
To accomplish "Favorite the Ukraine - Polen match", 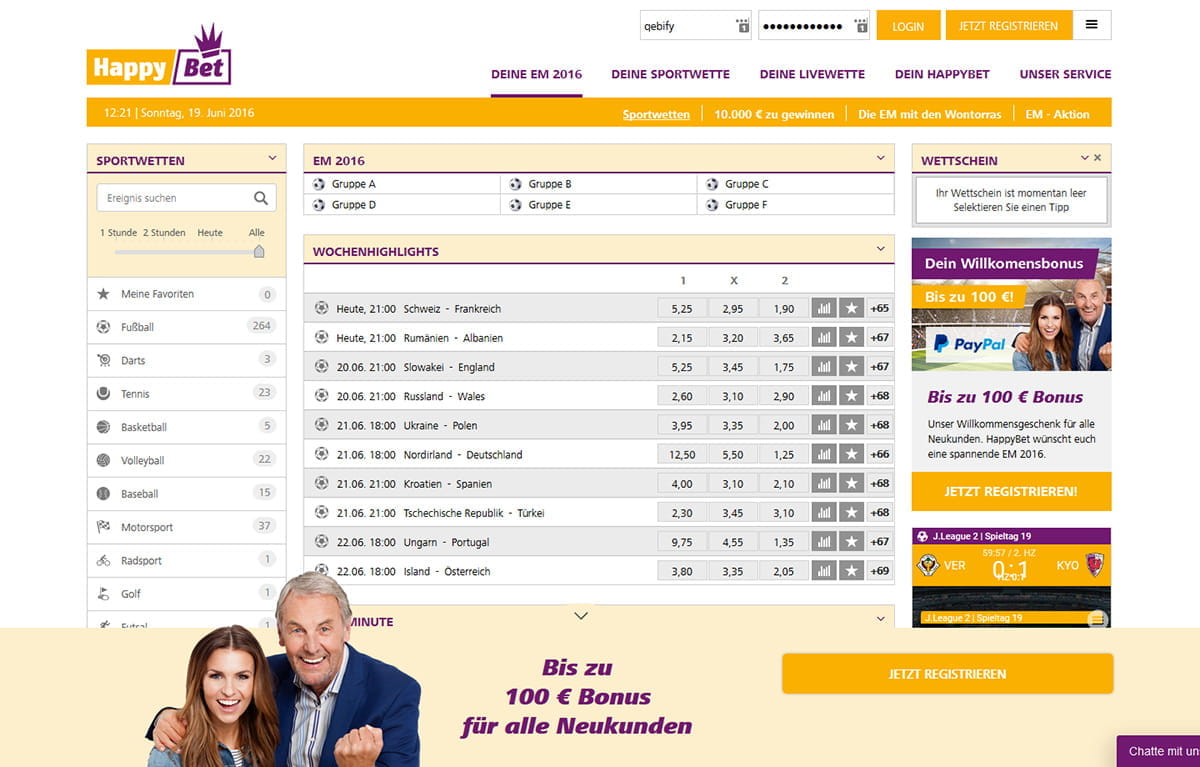I will click(851, 425).
